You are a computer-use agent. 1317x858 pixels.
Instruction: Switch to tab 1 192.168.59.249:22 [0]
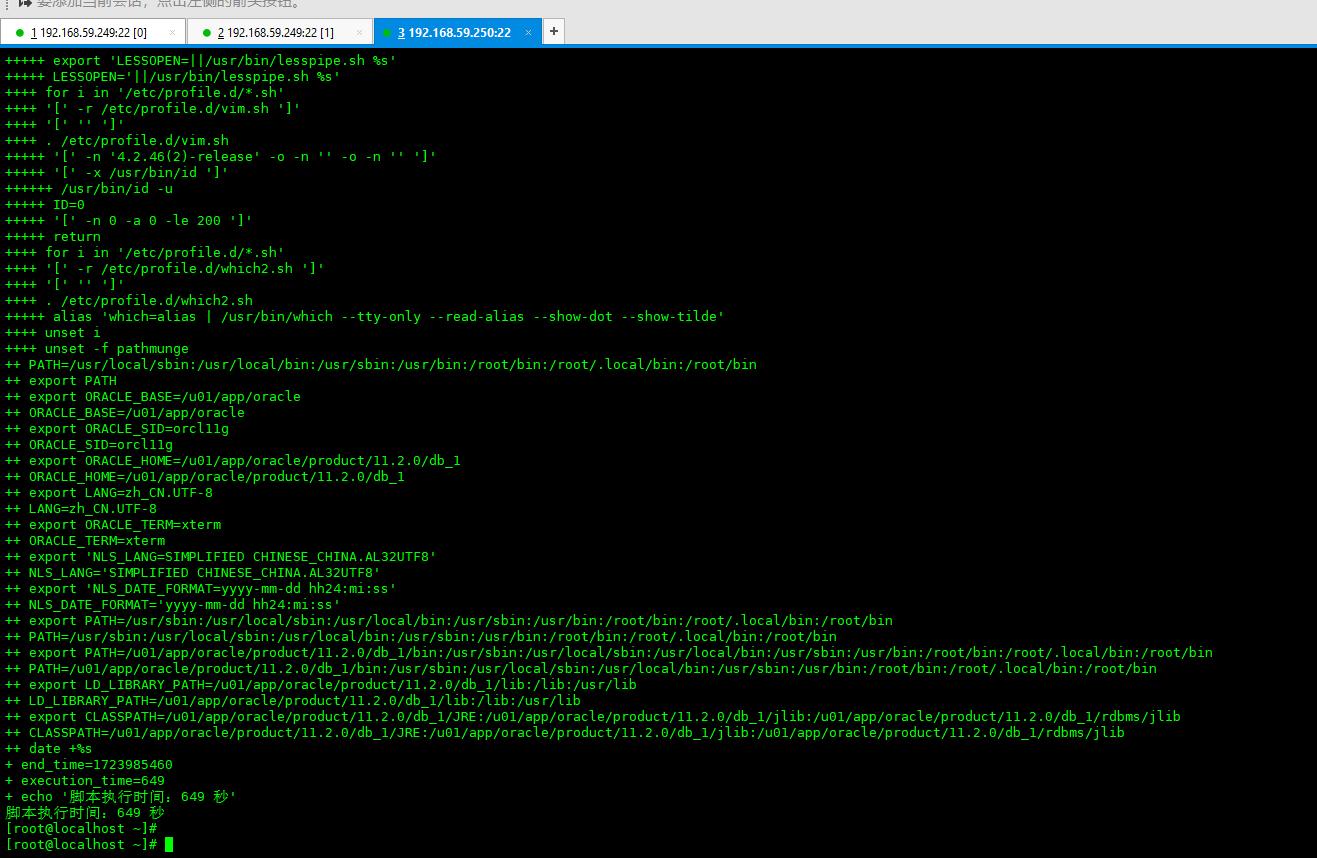coord(92,32)
